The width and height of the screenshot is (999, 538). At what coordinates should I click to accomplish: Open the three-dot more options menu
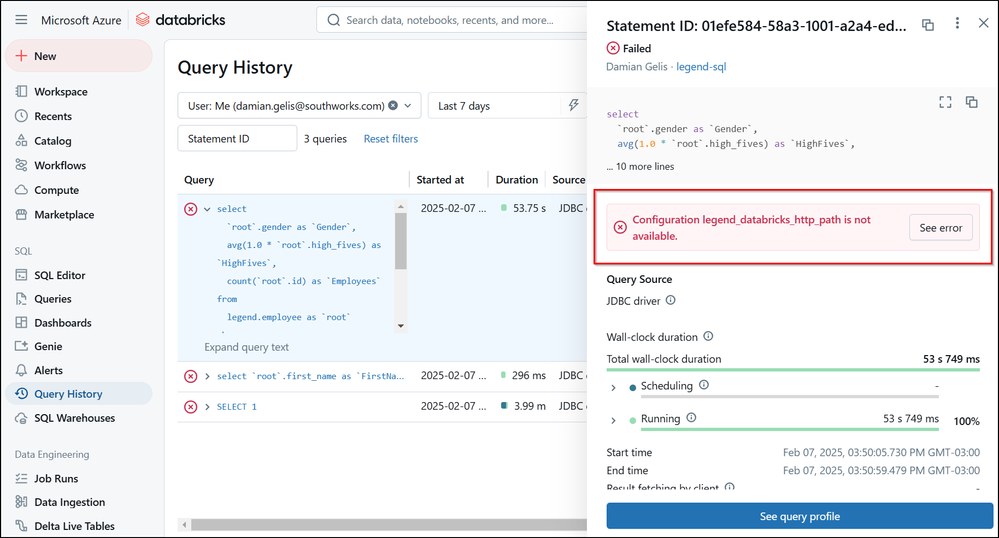(957, 24)
